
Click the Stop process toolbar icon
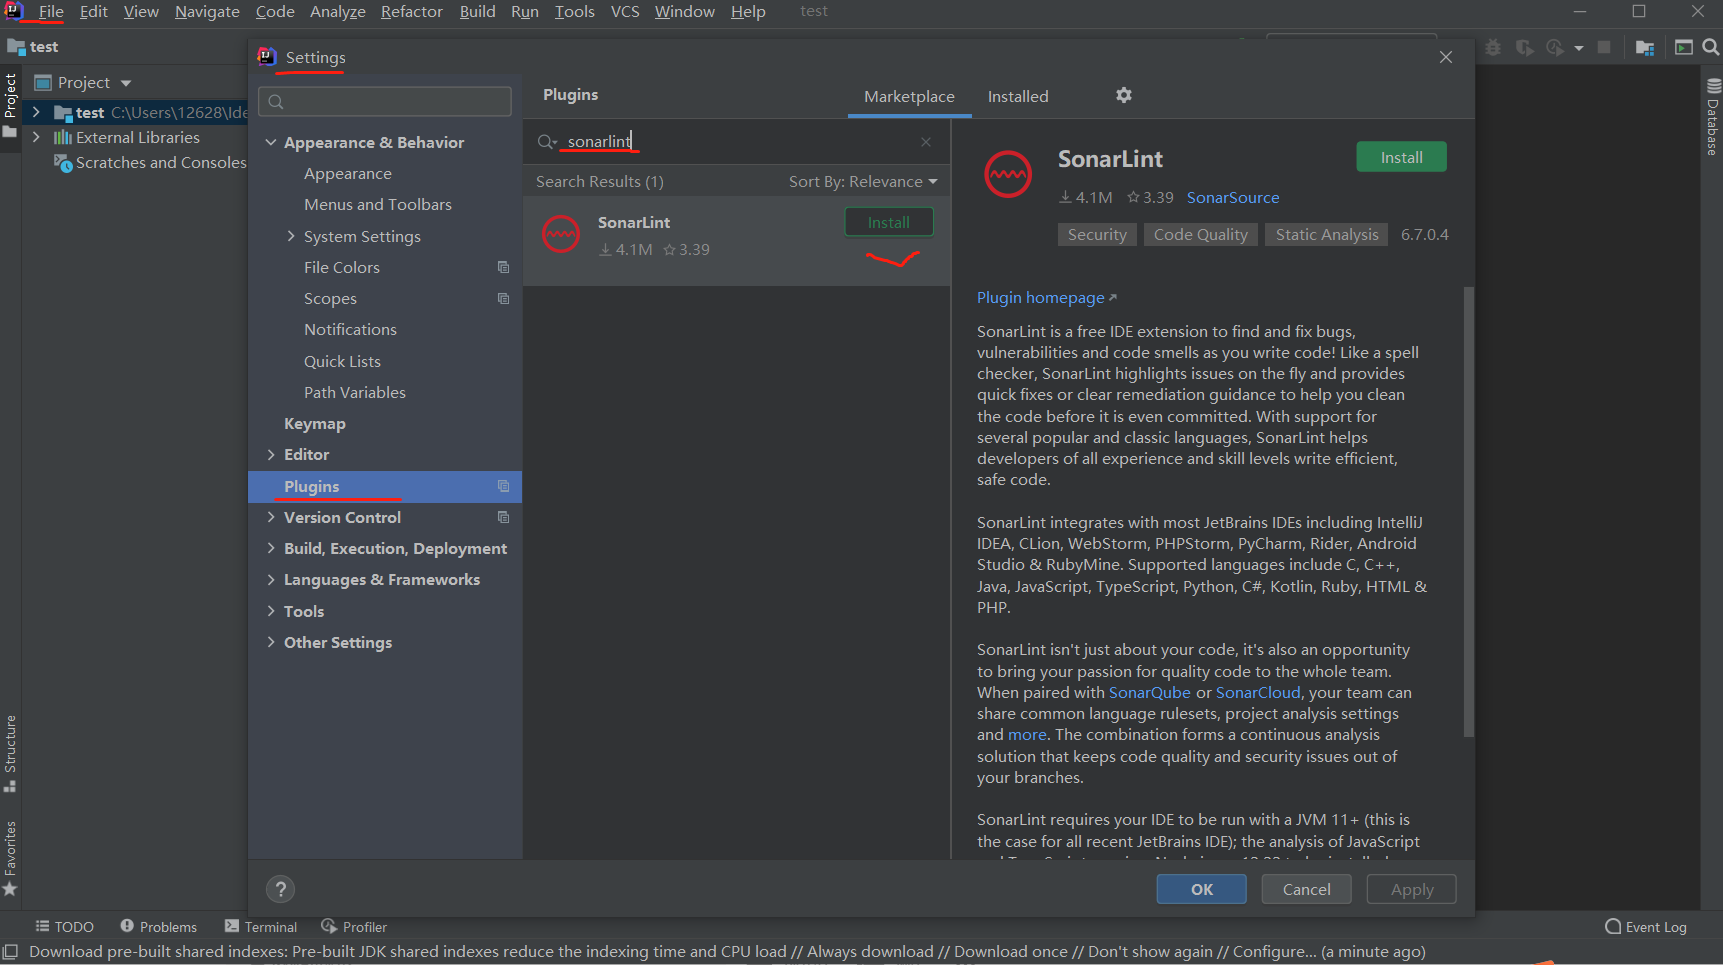[1604, 47]
